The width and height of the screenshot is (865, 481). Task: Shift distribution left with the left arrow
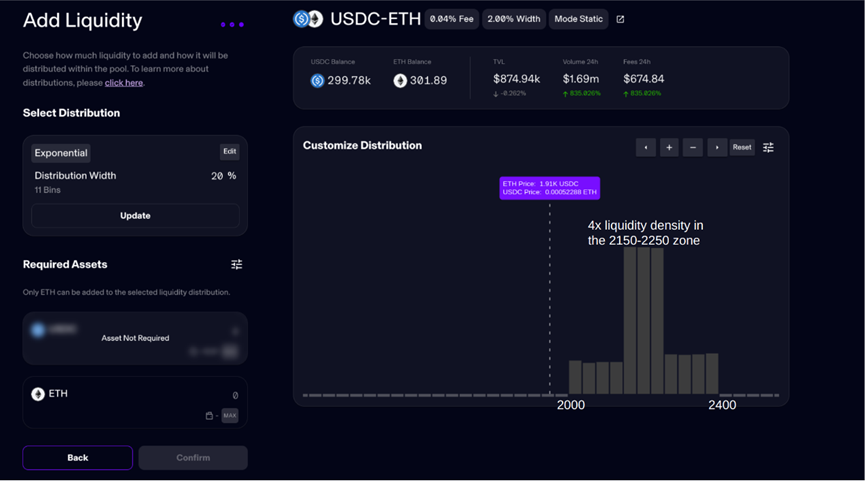point(645,147)
